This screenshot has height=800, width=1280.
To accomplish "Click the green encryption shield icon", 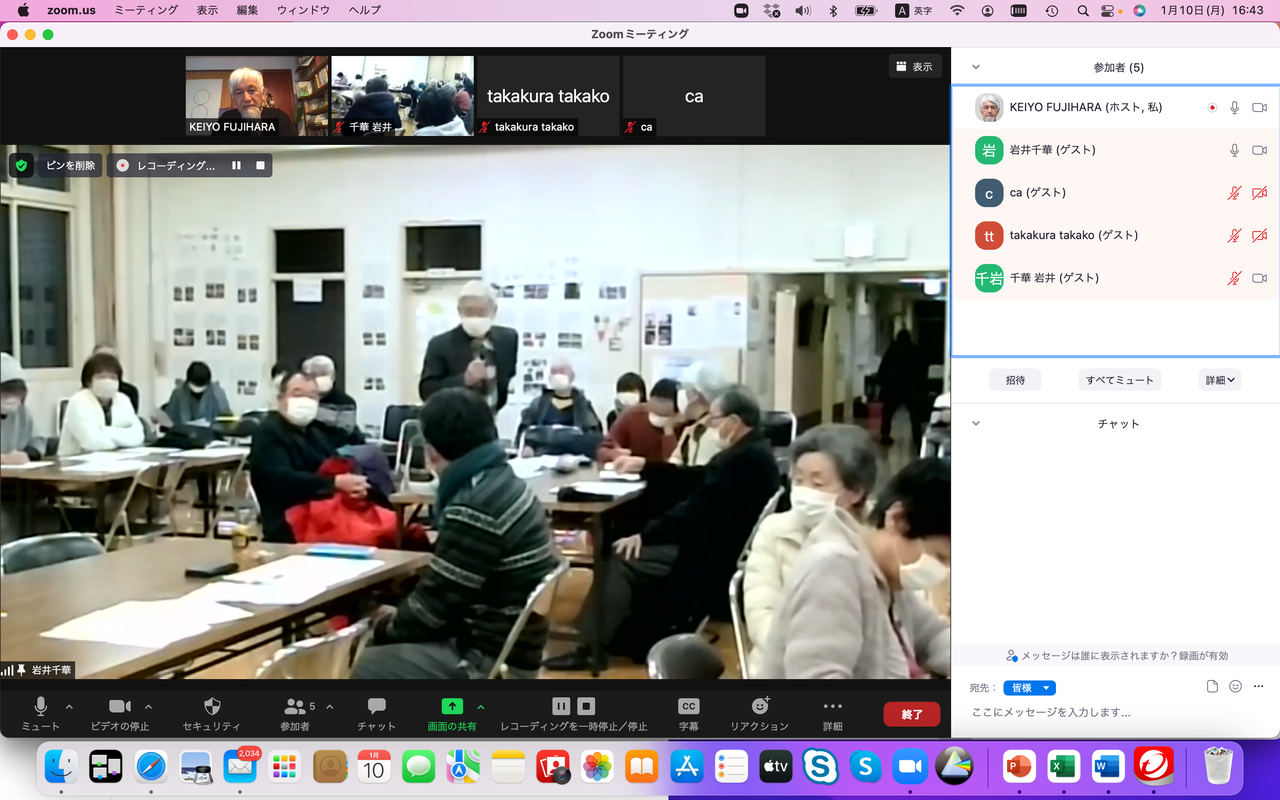I will (21, 165).
